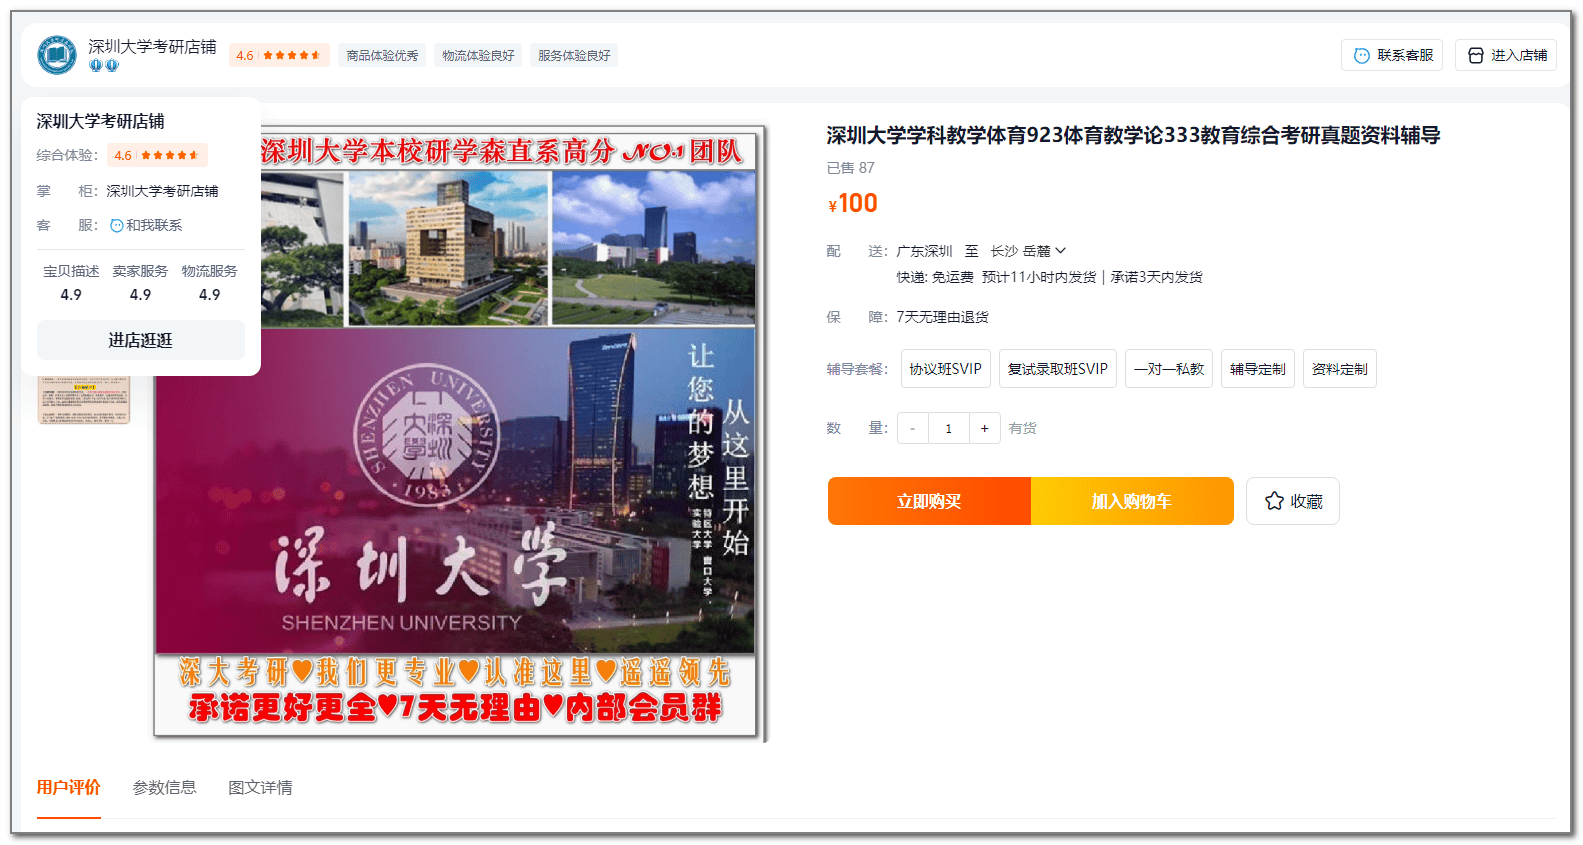1583x845 pixels.
Task: Click the 4.6 rating stars in shop popup
Action: [157, 156]
